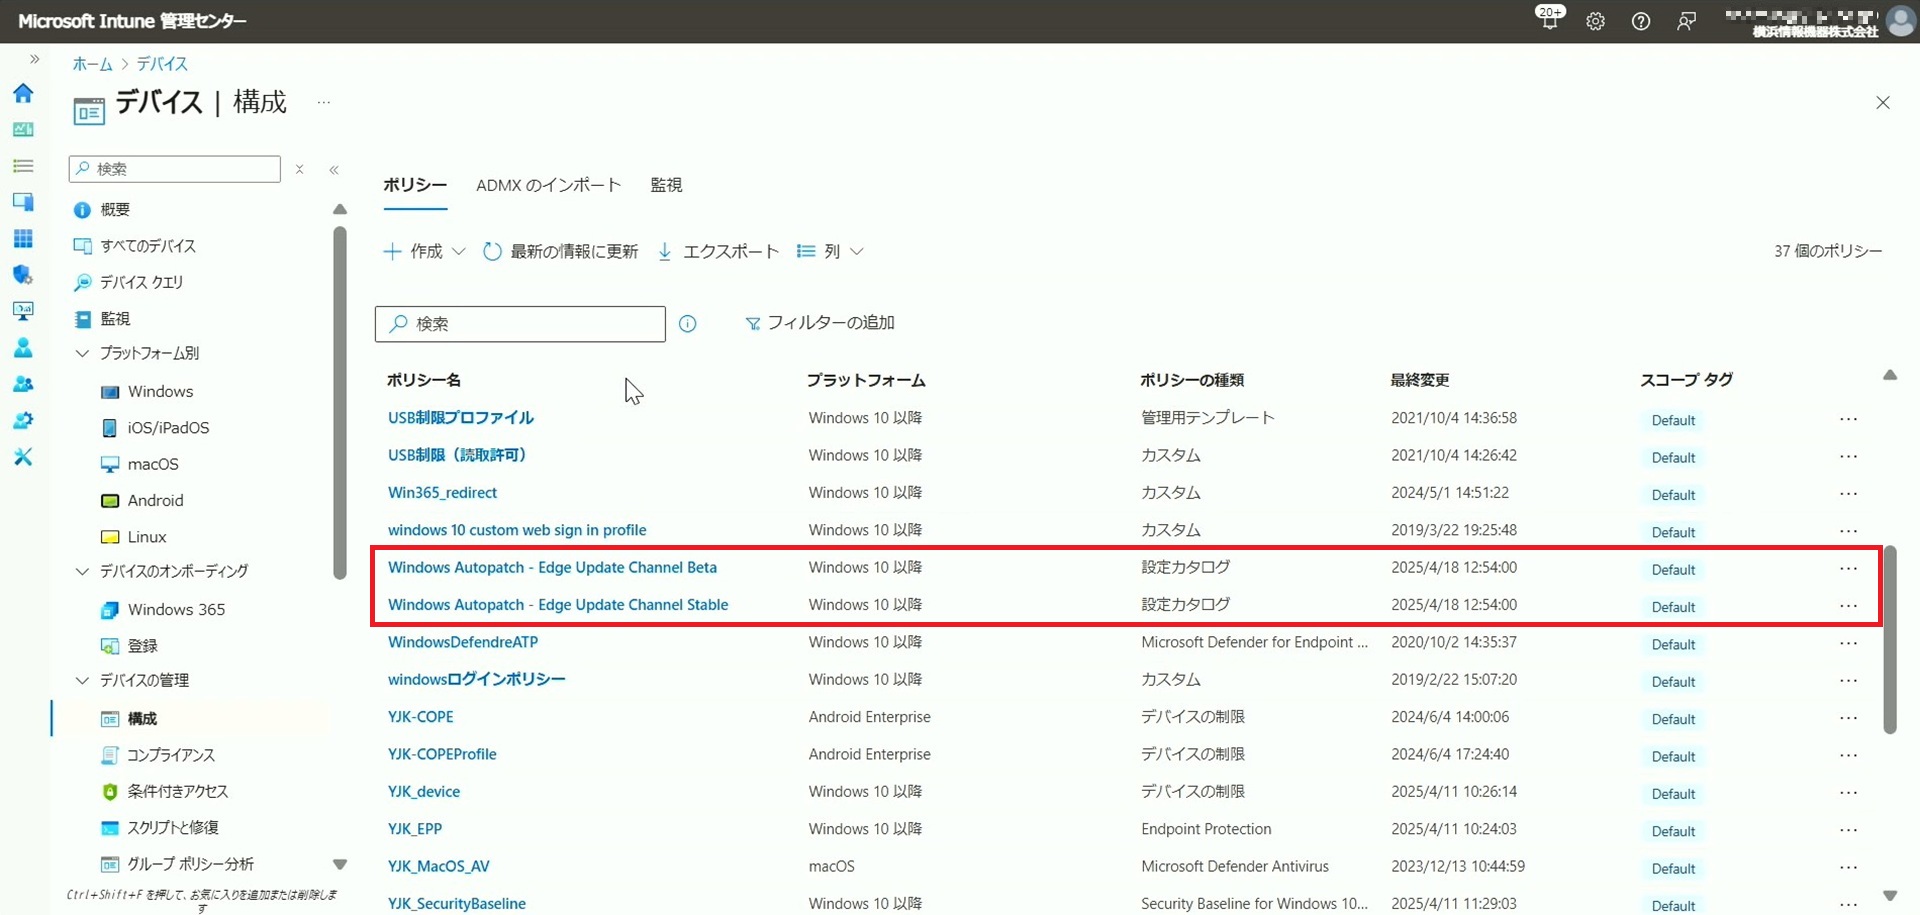The height and width of the screenshot is (915, 1920).
Task: Open Win365_redirect policy
Action: 442,493
